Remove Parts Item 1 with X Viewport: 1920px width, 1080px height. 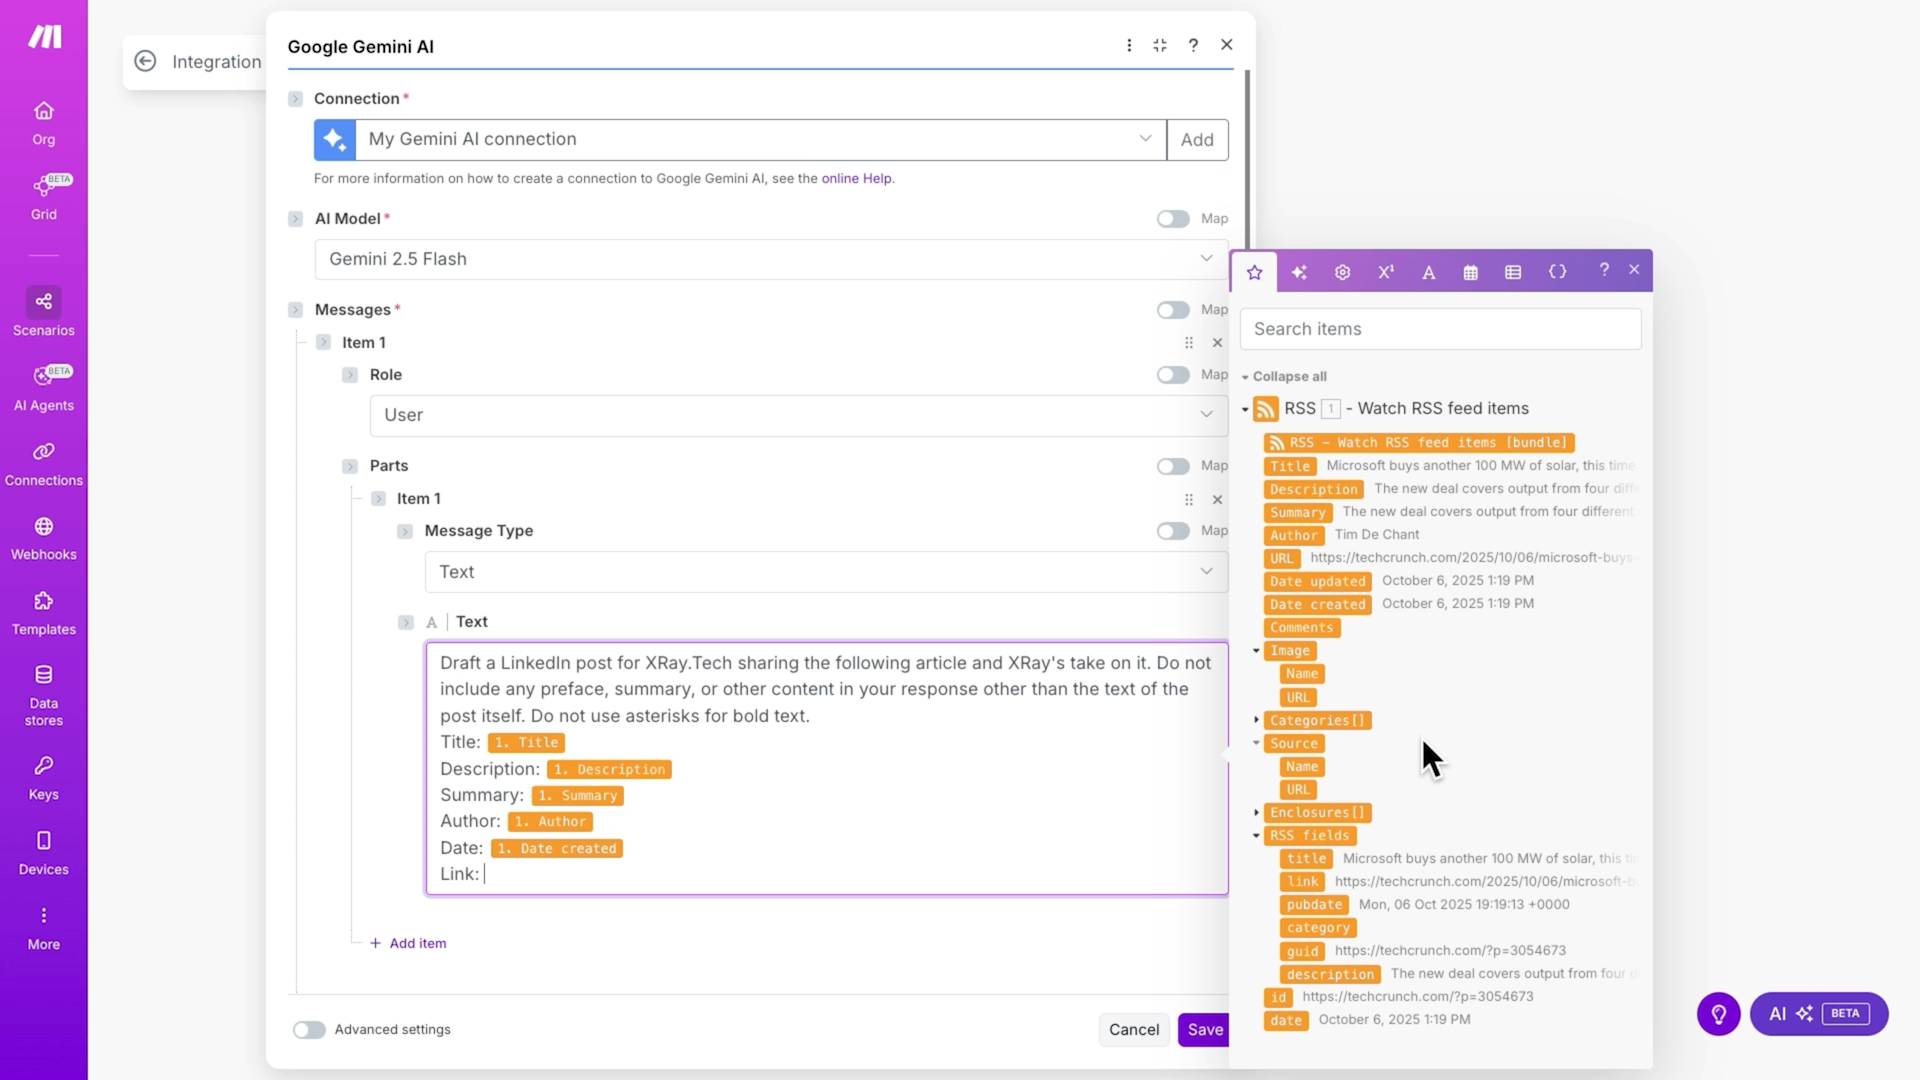click(x=1217, y=499)
